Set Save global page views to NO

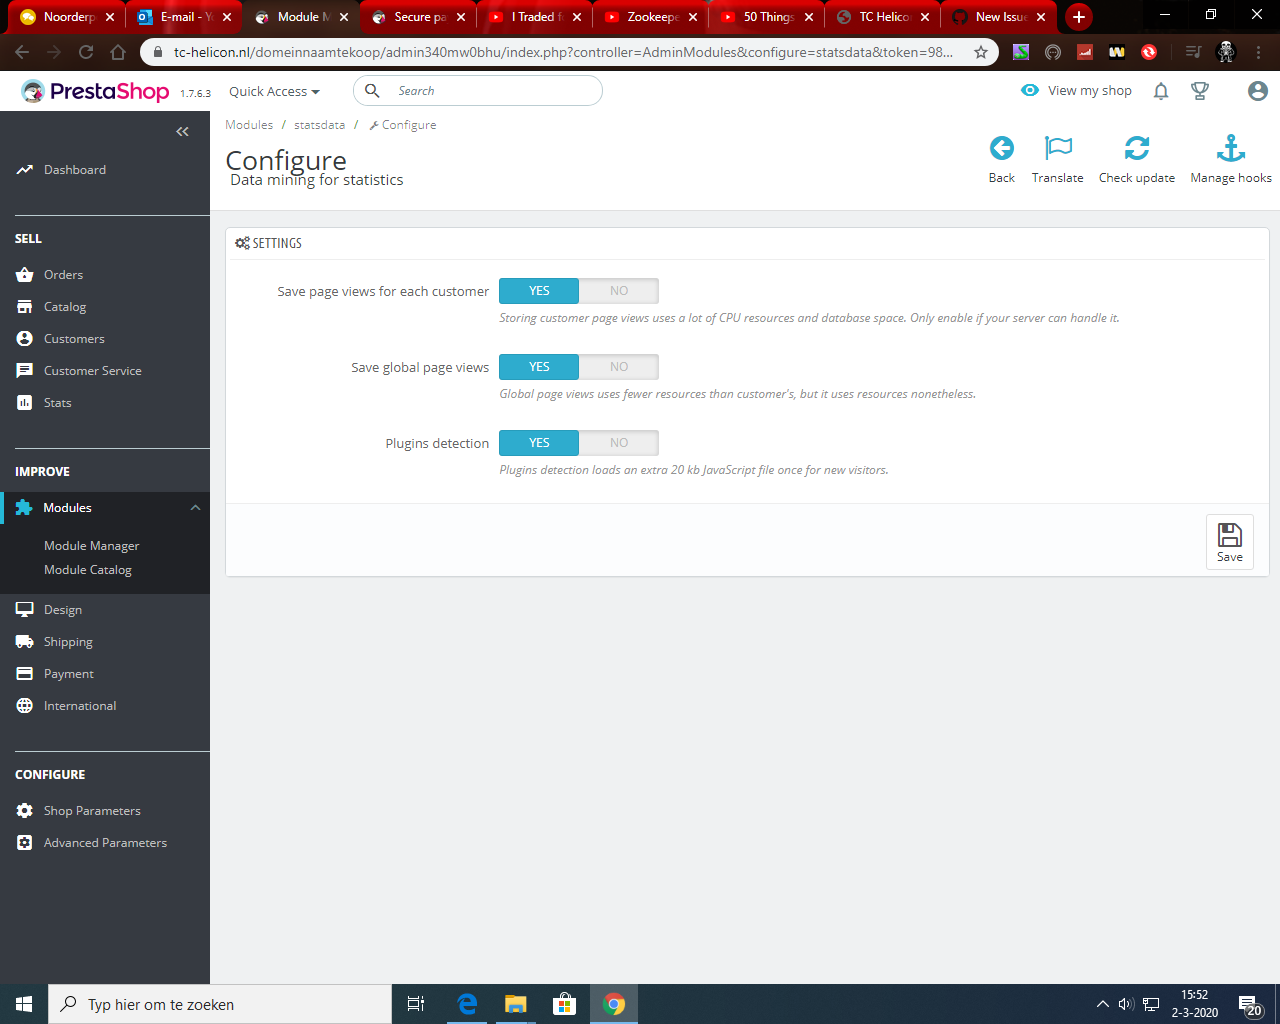(x=618, y=366)
